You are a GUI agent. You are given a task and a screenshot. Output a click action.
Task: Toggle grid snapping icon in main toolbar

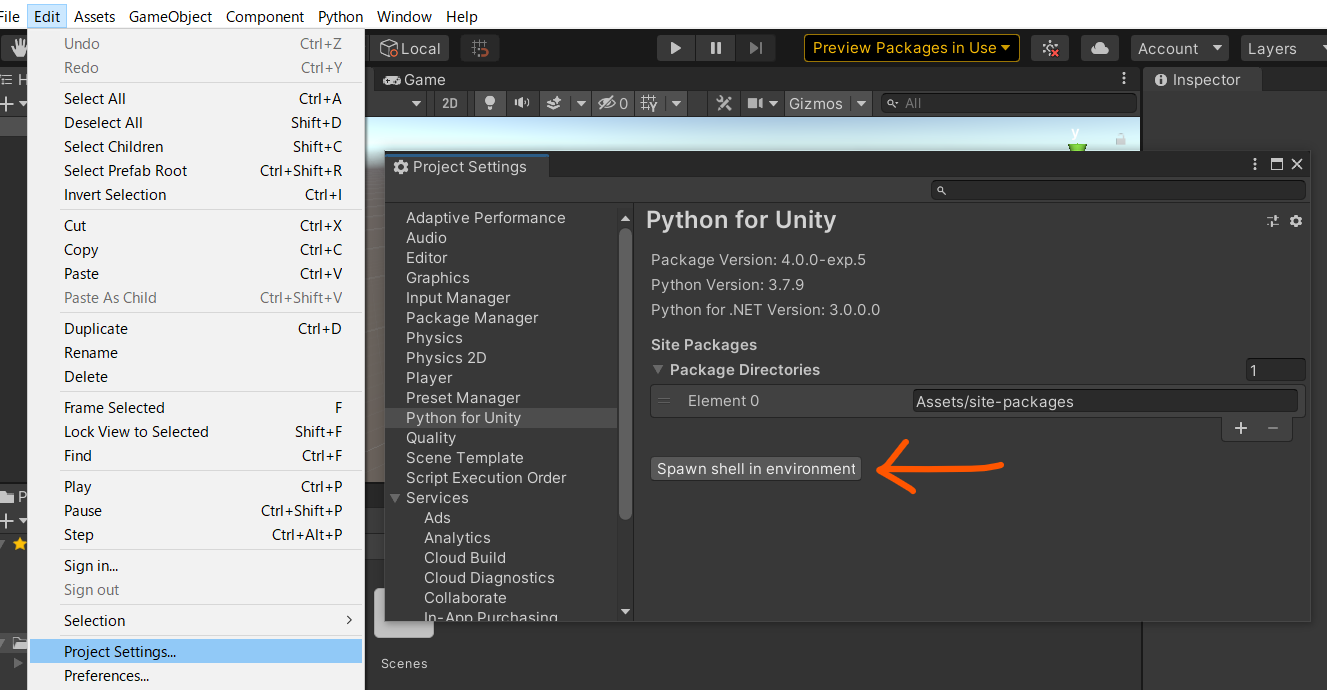(x=480, y=48)
